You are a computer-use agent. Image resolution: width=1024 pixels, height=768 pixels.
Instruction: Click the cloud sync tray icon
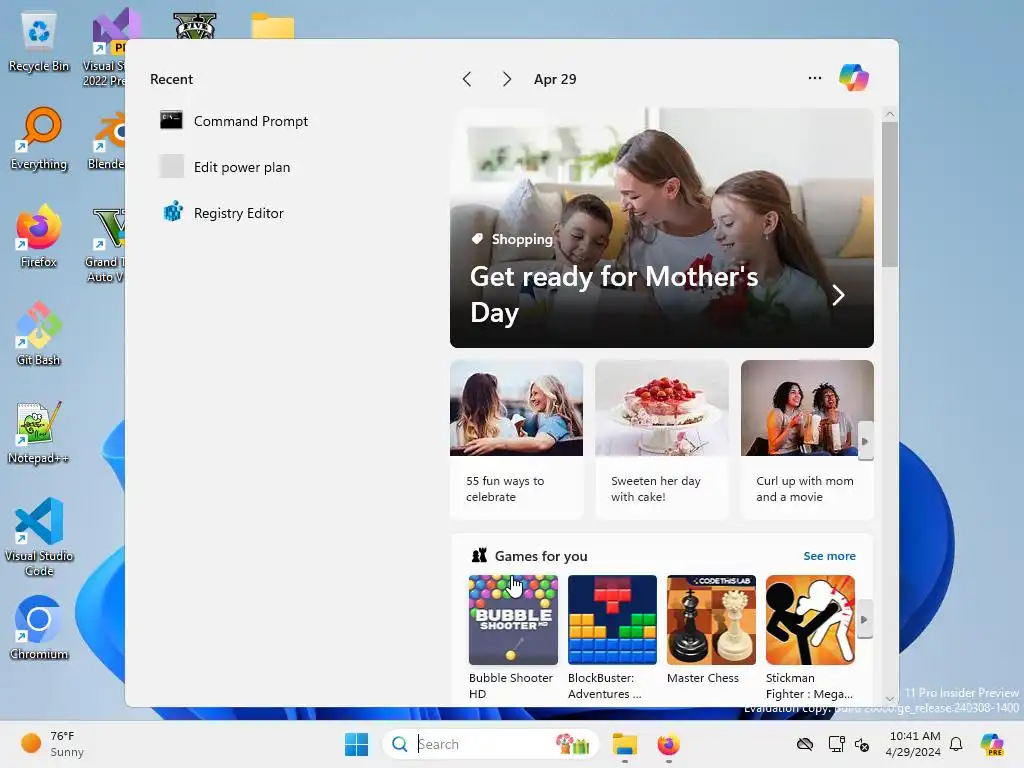805,744
